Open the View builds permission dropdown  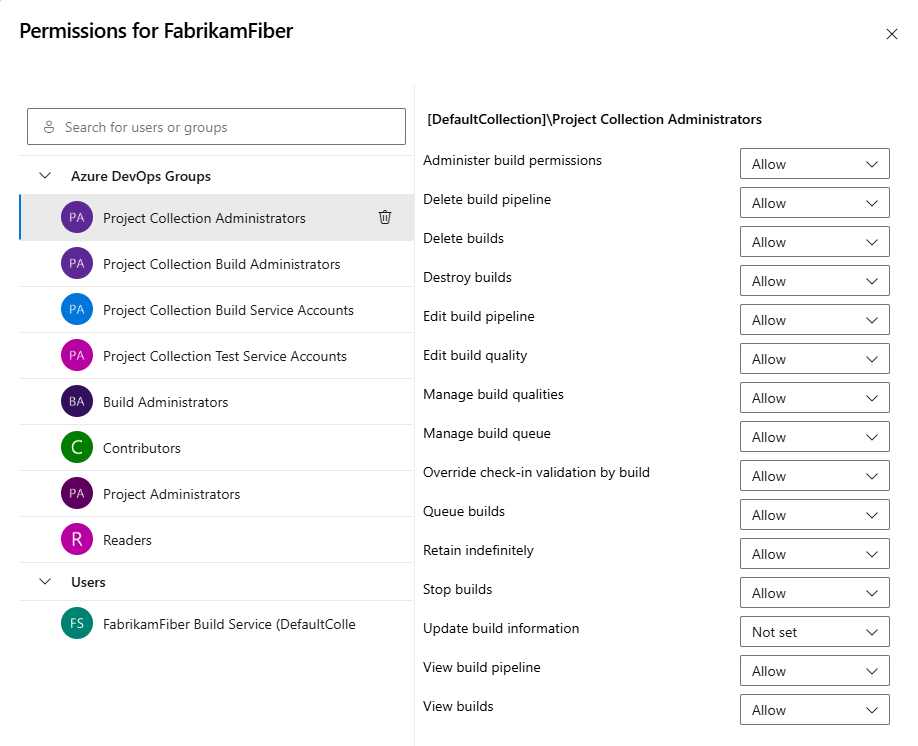click(814, 710)
